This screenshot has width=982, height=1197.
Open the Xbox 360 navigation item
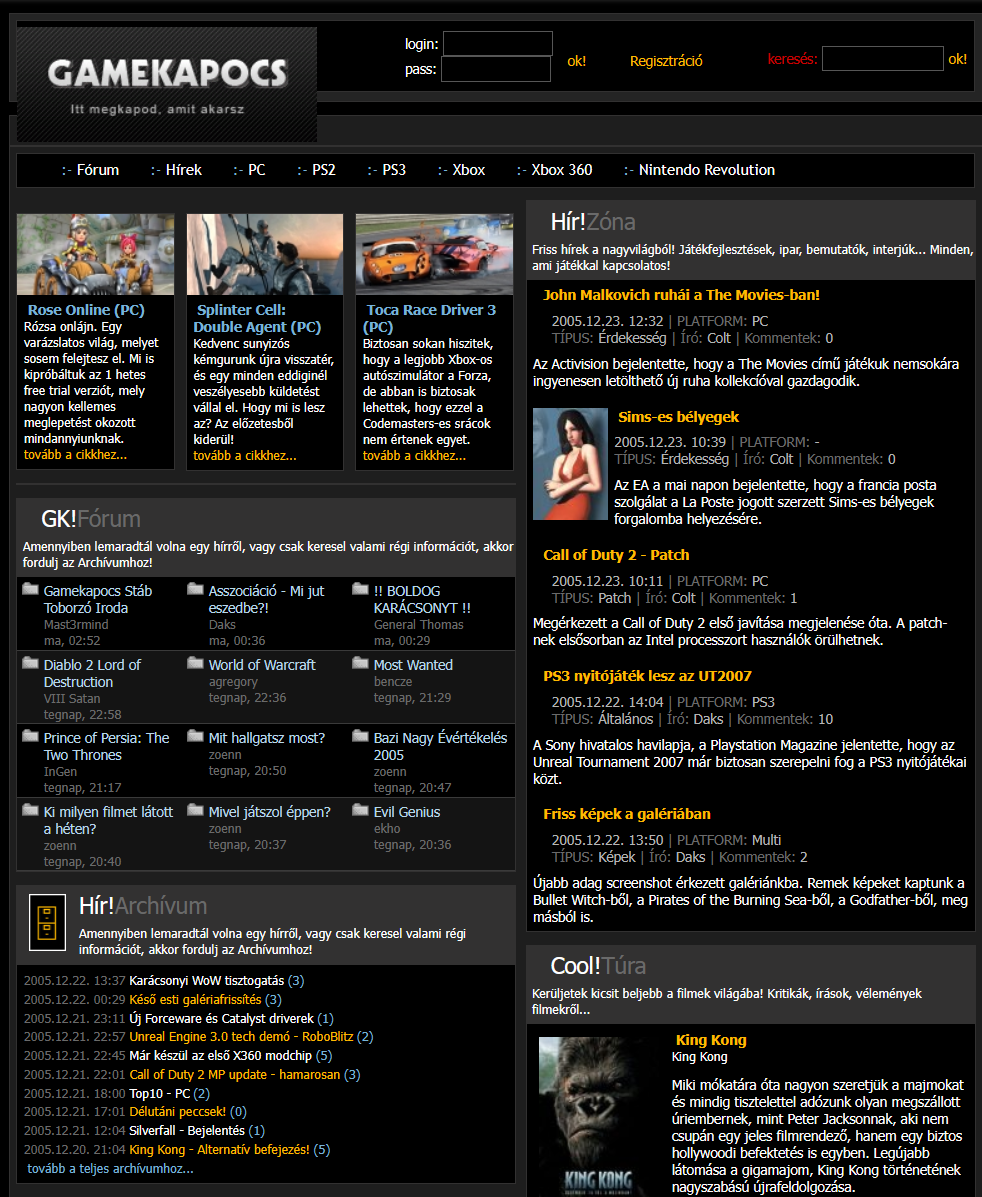tap(562, 170)
